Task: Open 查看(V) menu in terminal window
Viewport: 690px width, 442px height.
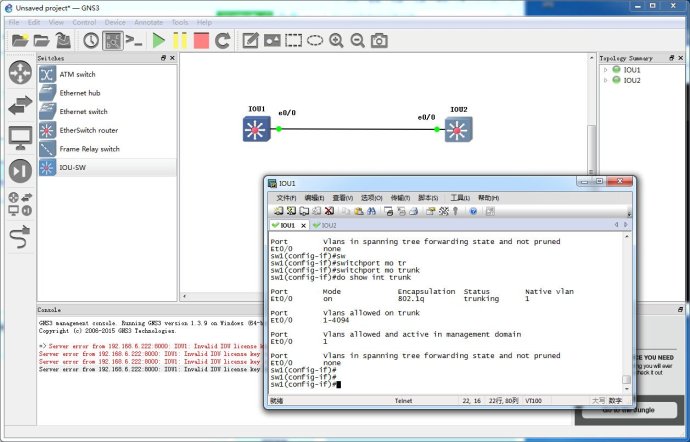Action: pyautogui.click(x=342, y=198)
